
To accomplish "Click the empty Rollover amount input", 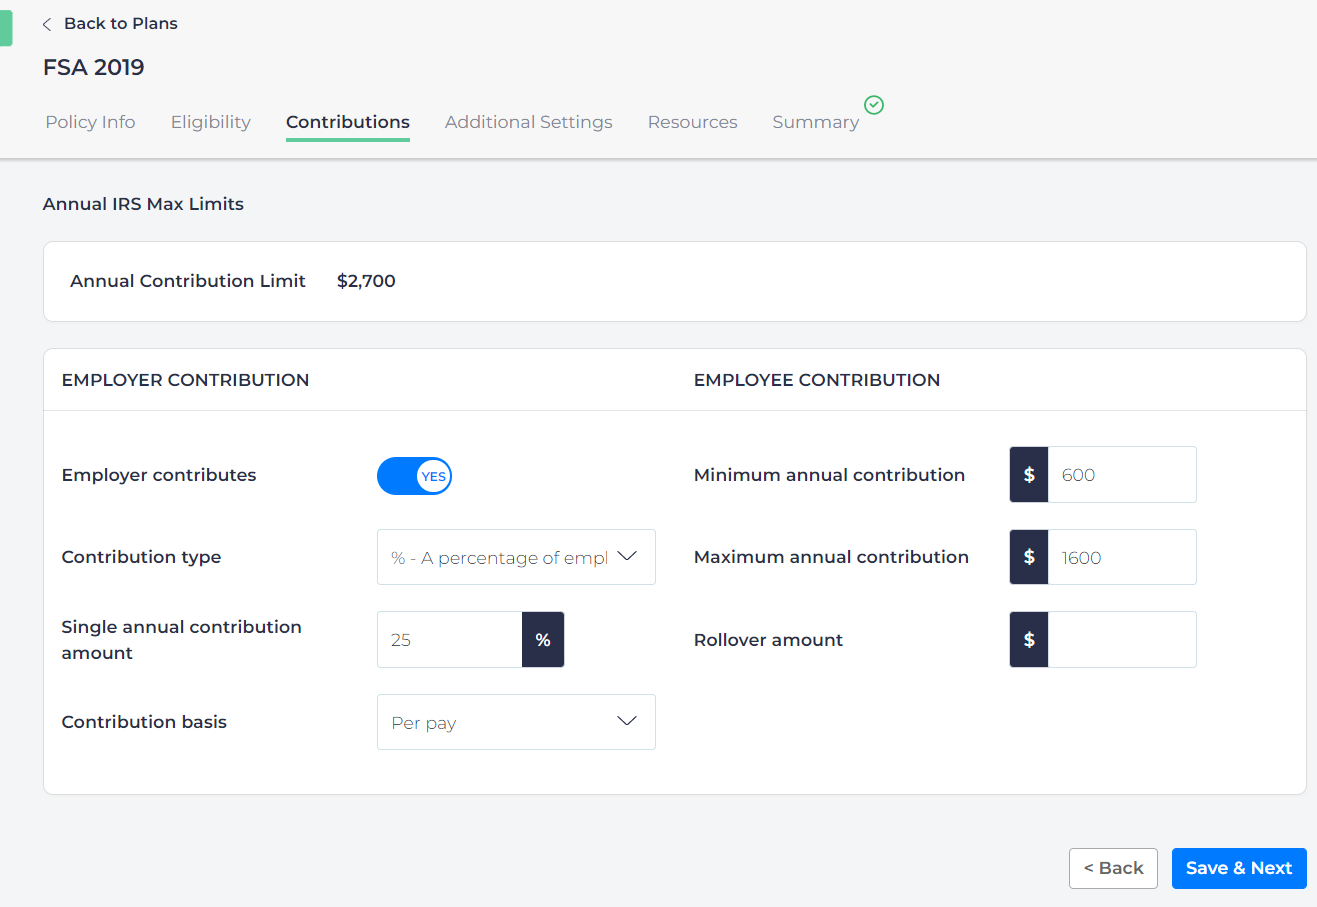I will (1121, 640).
